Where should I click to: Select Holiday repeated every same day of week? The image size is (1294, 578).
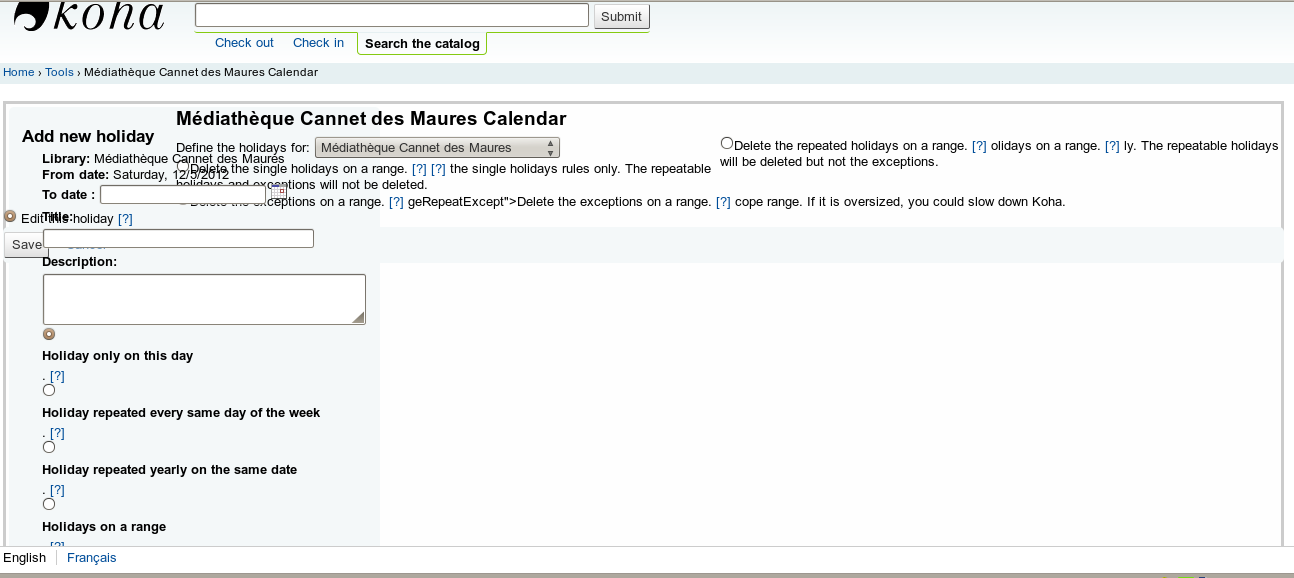[49, 390]
